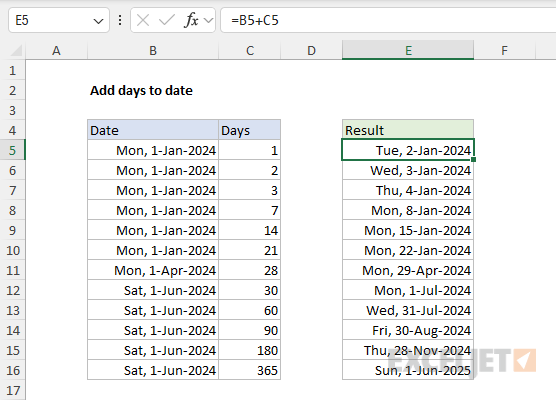Select column C header
The height and width of the screenshot is (400, 556).
tap(250, 51)
